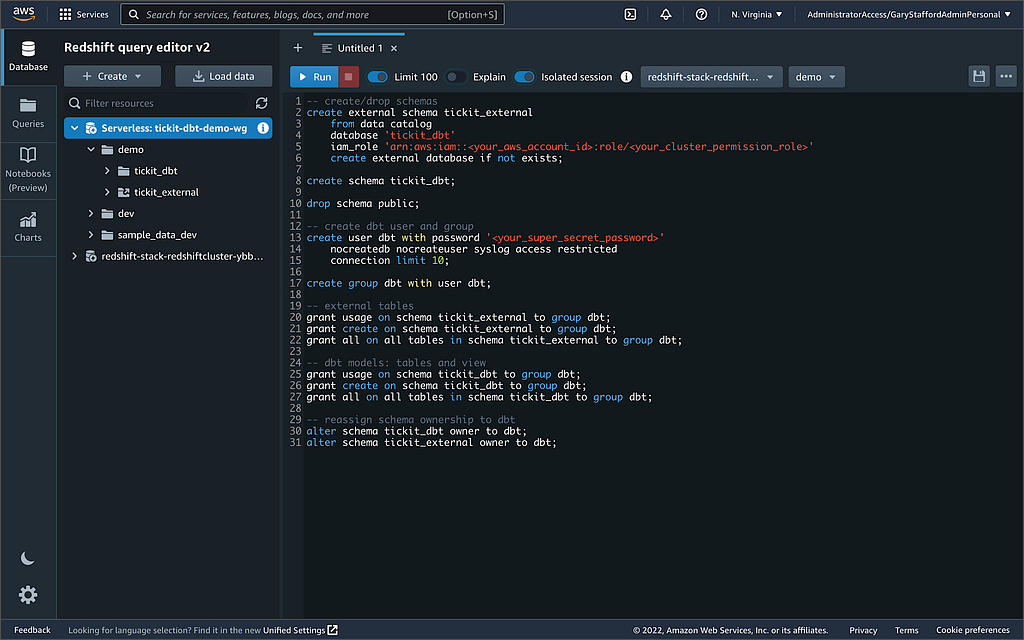Open the N. Virginia region dropdown
The width and height of the screenshot is (1024, 640).
[756, 14]
